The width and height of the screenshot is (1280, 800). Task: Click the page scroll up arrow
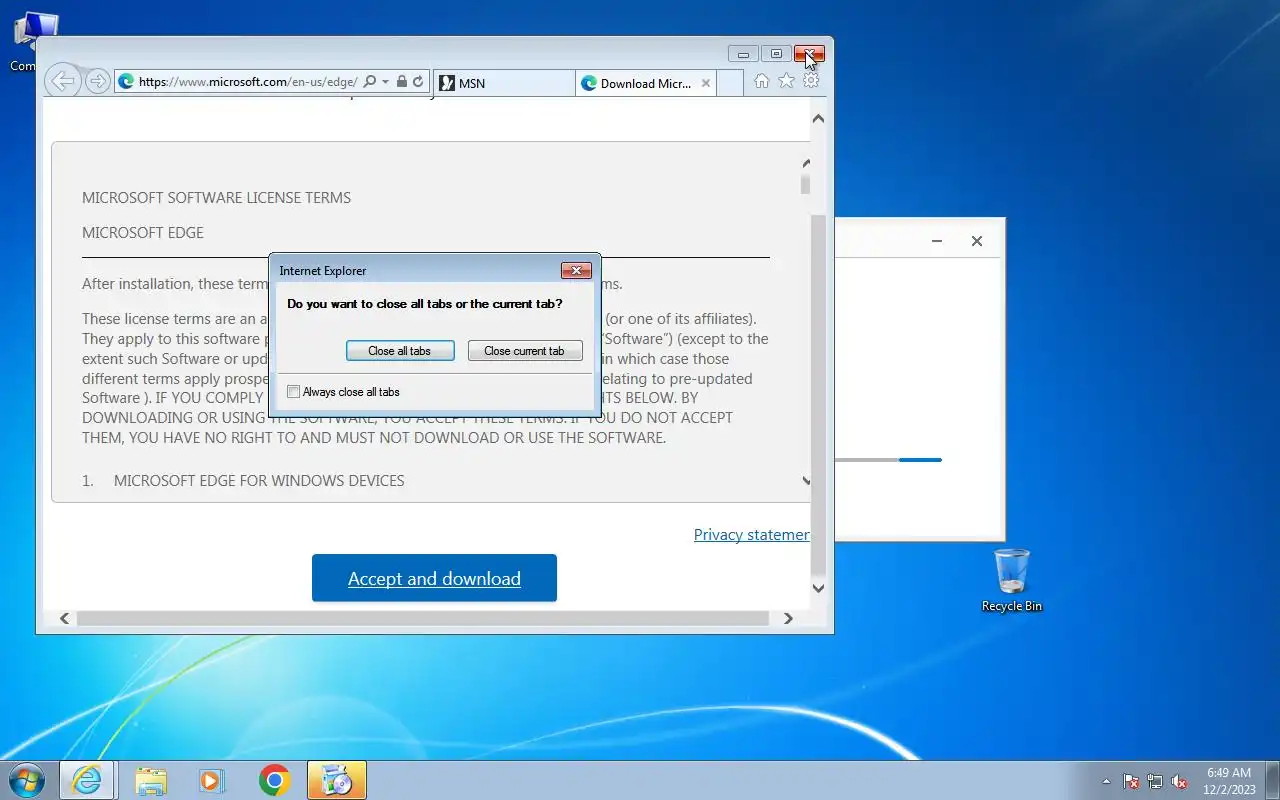[818, 119]
